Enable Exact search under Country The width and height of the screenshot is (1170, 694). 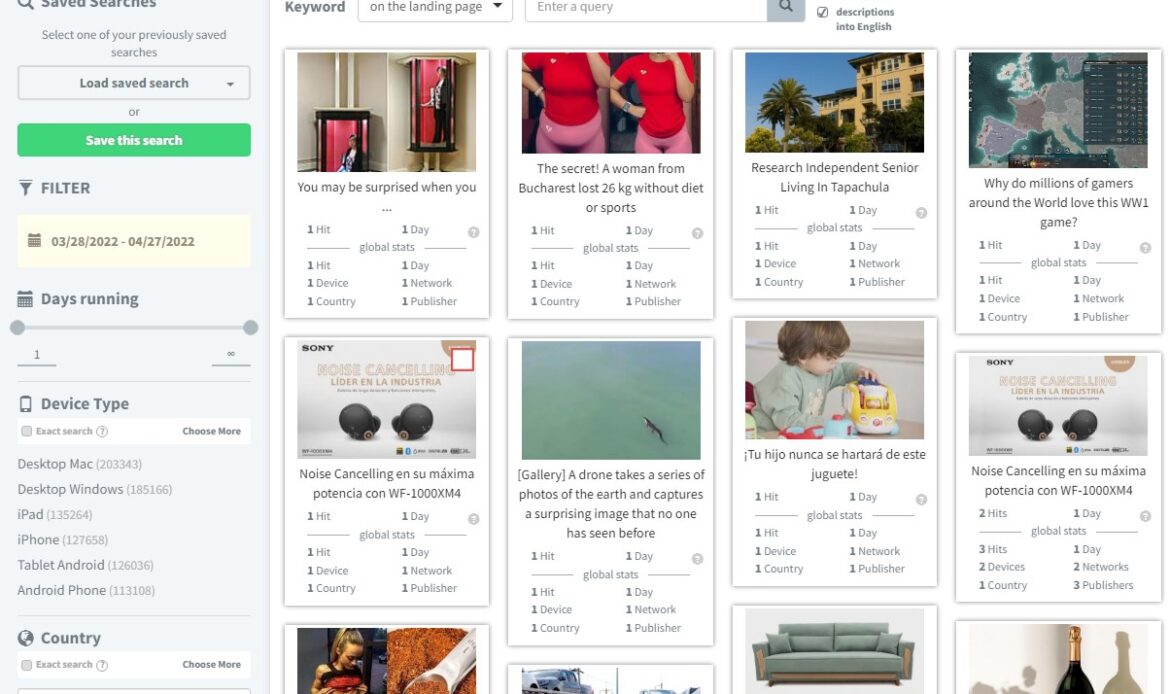(x=27, y=665)
